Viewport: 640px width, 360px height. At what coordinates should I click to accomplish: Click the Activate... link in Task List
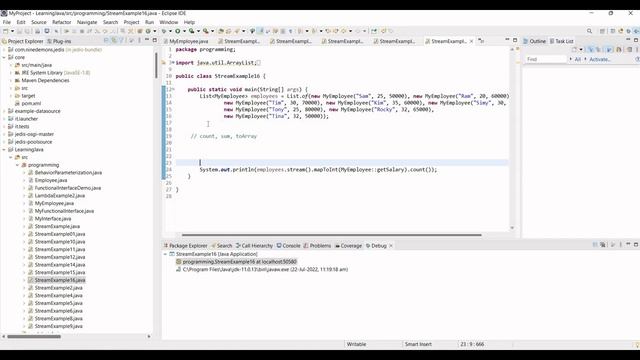click(600, 60)
